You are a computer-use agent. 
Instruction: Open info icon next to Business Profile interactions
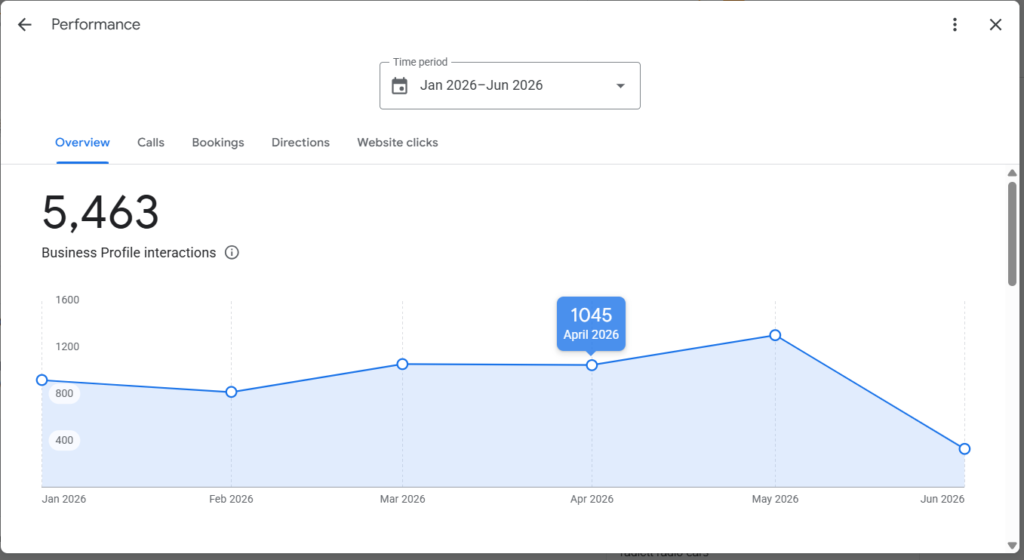232,253
